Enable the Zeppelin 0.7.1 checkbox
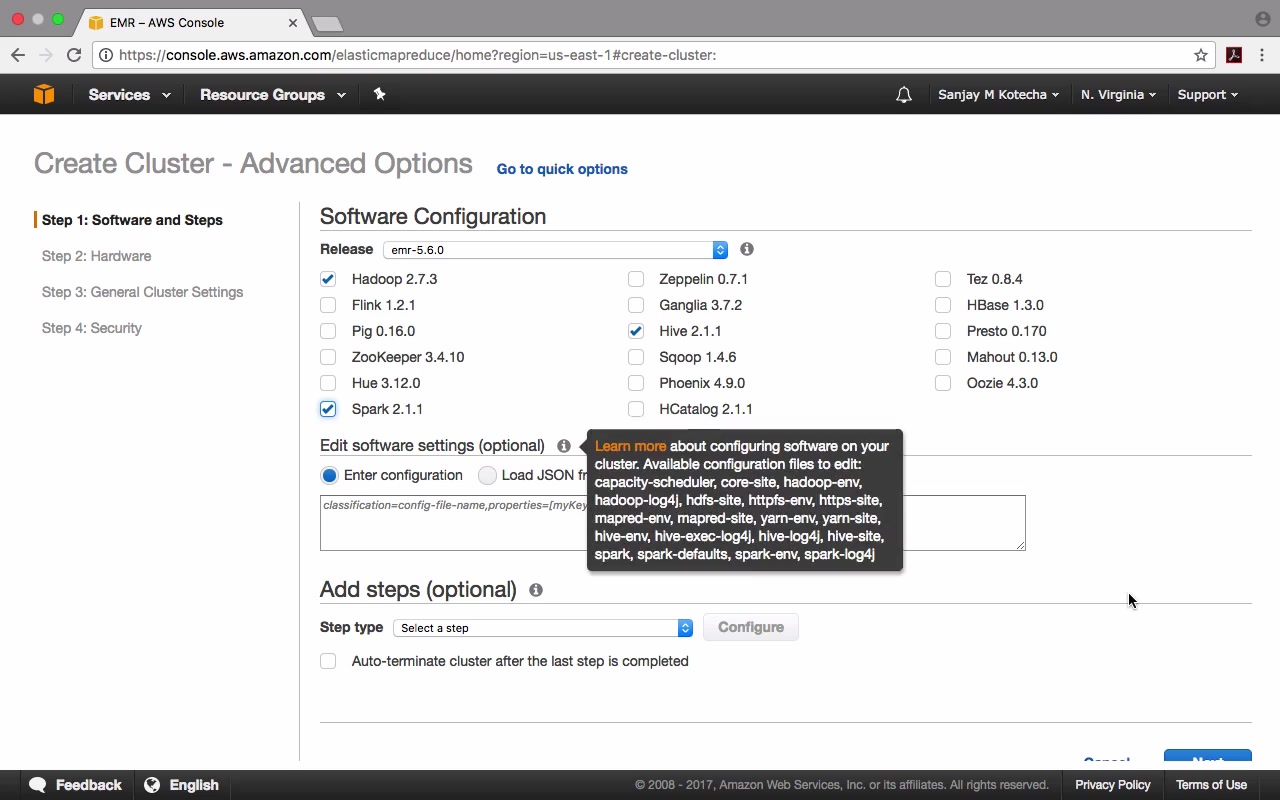Viewport: 1280px width, 800px height. tap(636, 279)
